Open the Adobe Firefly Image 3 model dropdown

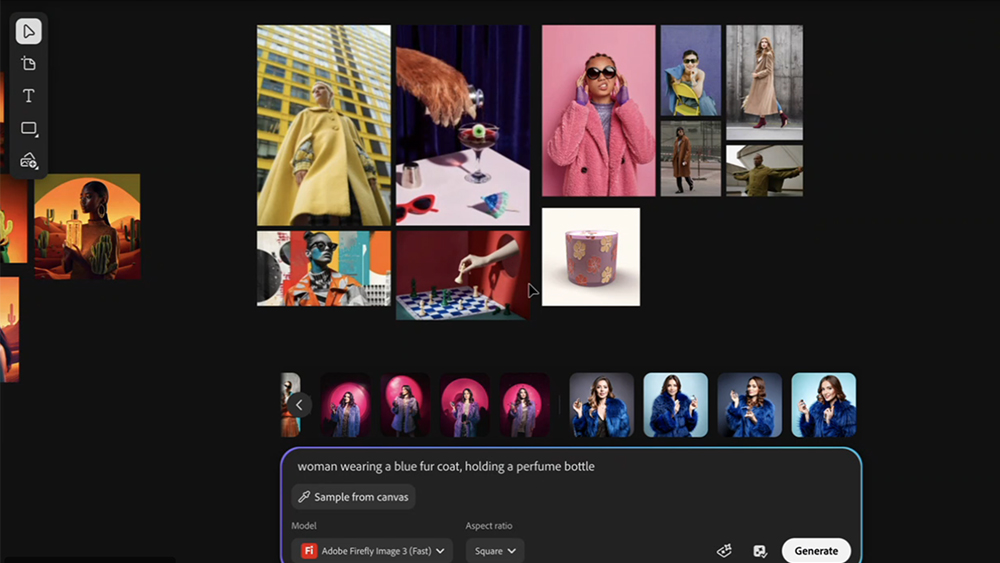point(372,551)
